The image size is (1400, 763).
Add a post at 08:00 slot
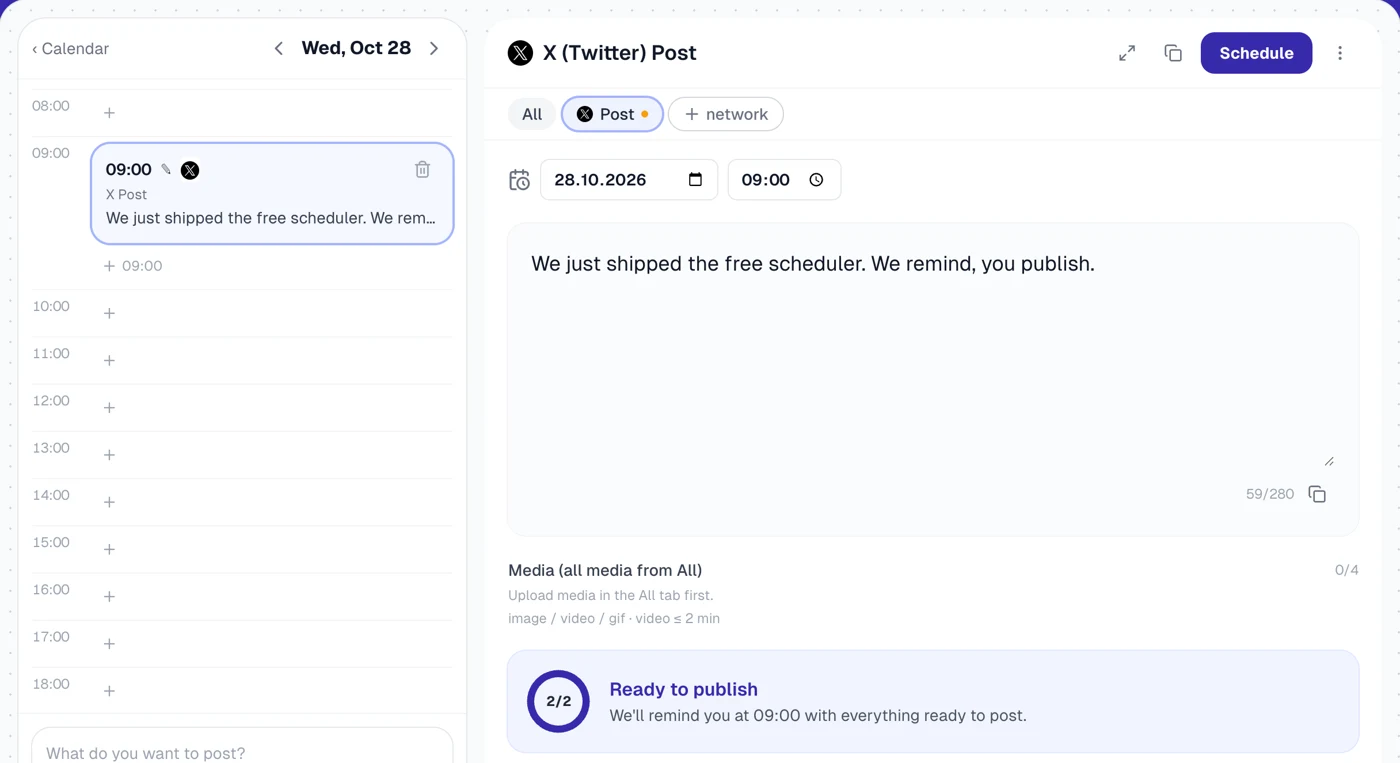(110, 113)
